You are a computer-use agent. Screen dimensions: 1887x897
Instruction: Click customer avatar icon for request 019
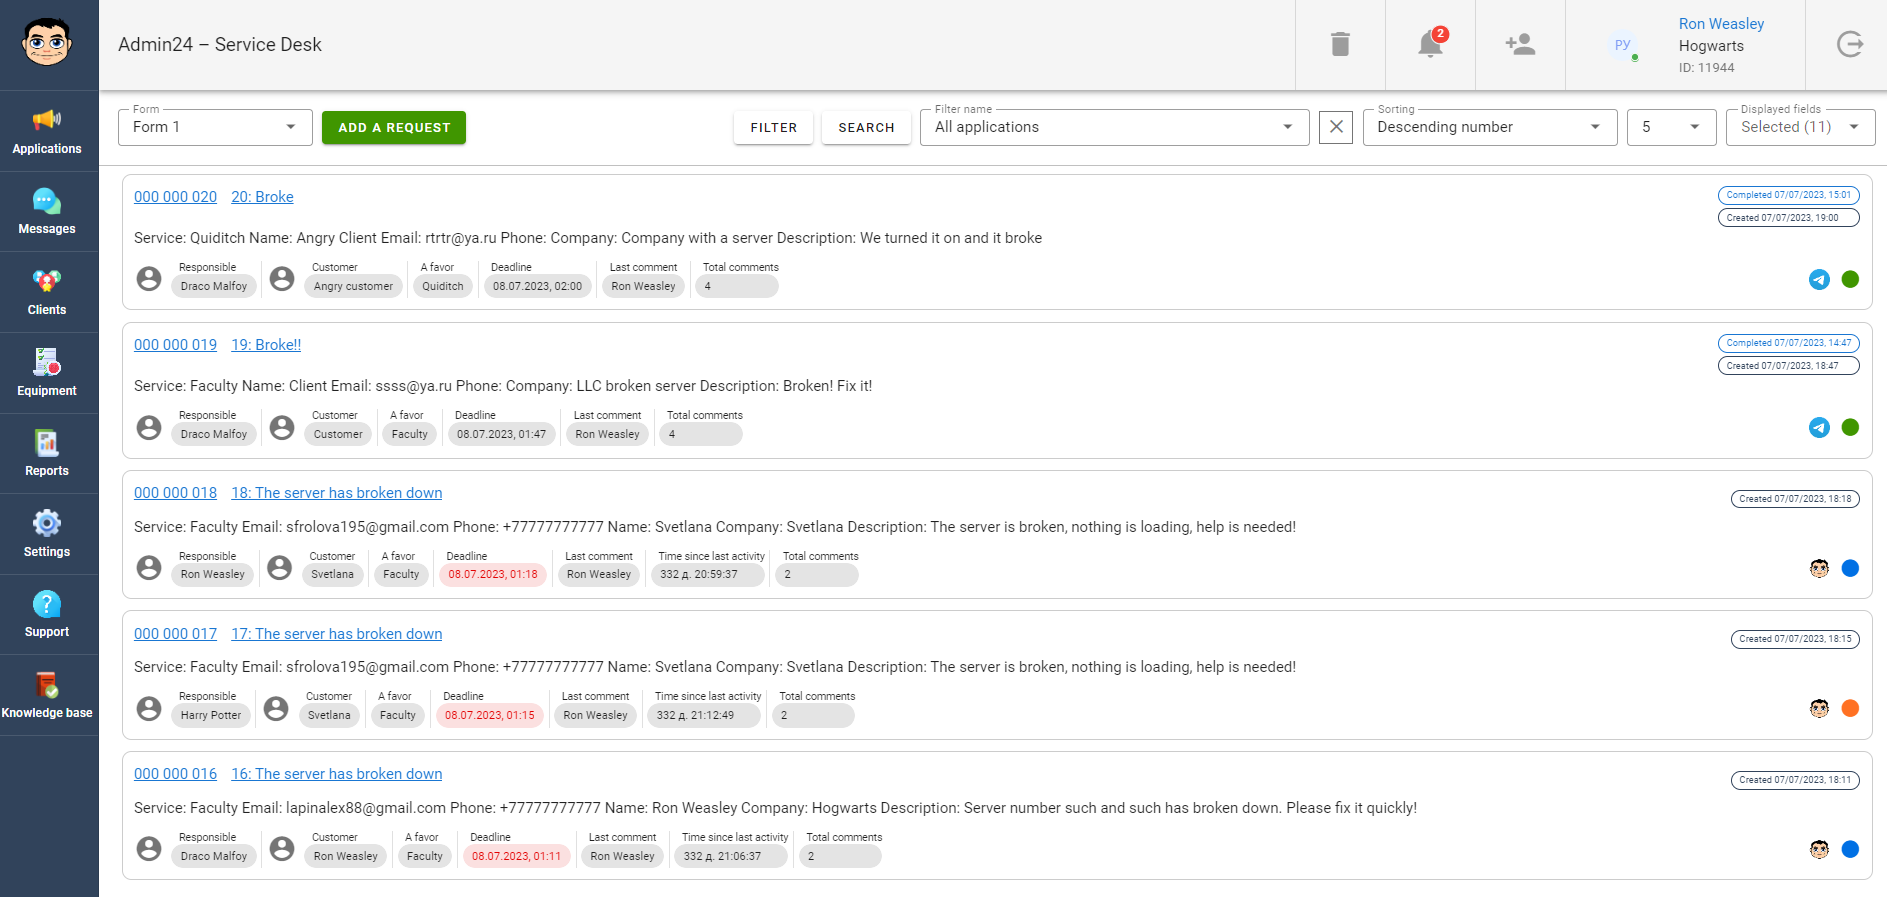(x=282, y=427)
